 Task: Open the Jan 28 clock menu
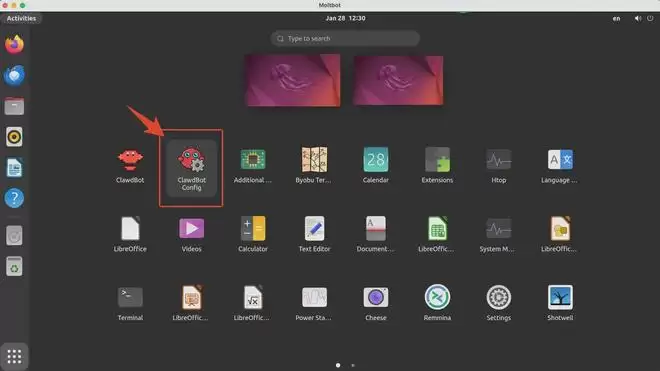(345, 18)
